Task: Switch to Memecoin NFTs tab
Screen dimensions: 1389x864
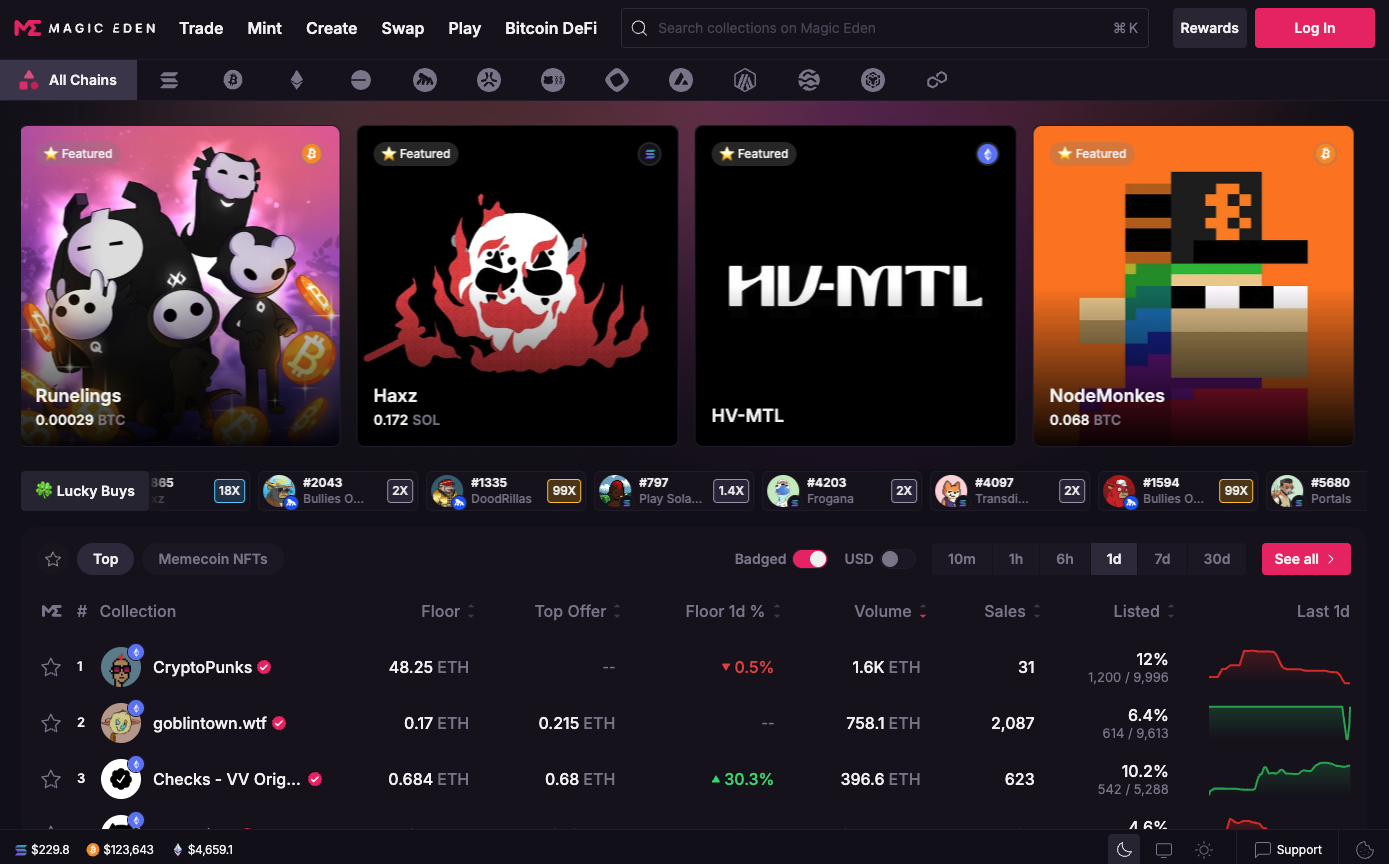Action: tap(213, 559)
